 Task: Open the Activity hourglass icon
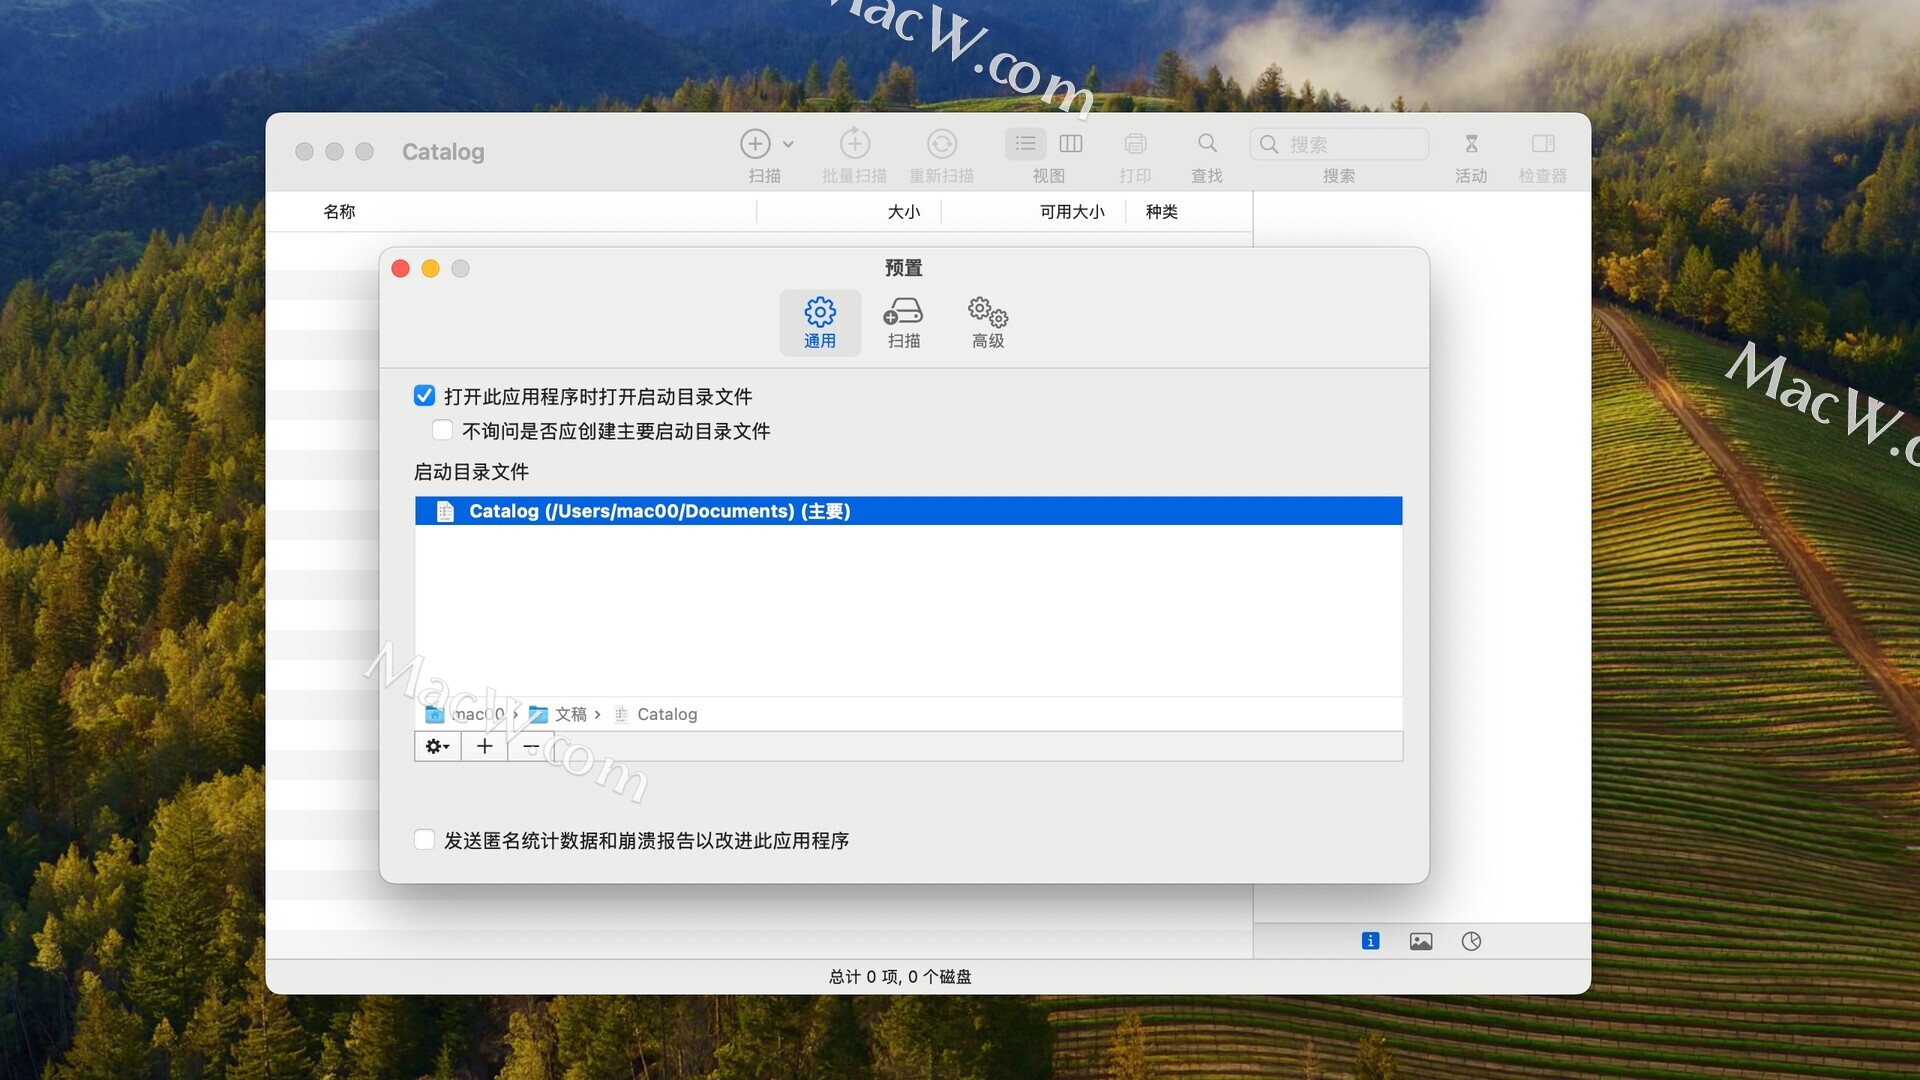pos(1471,144)
